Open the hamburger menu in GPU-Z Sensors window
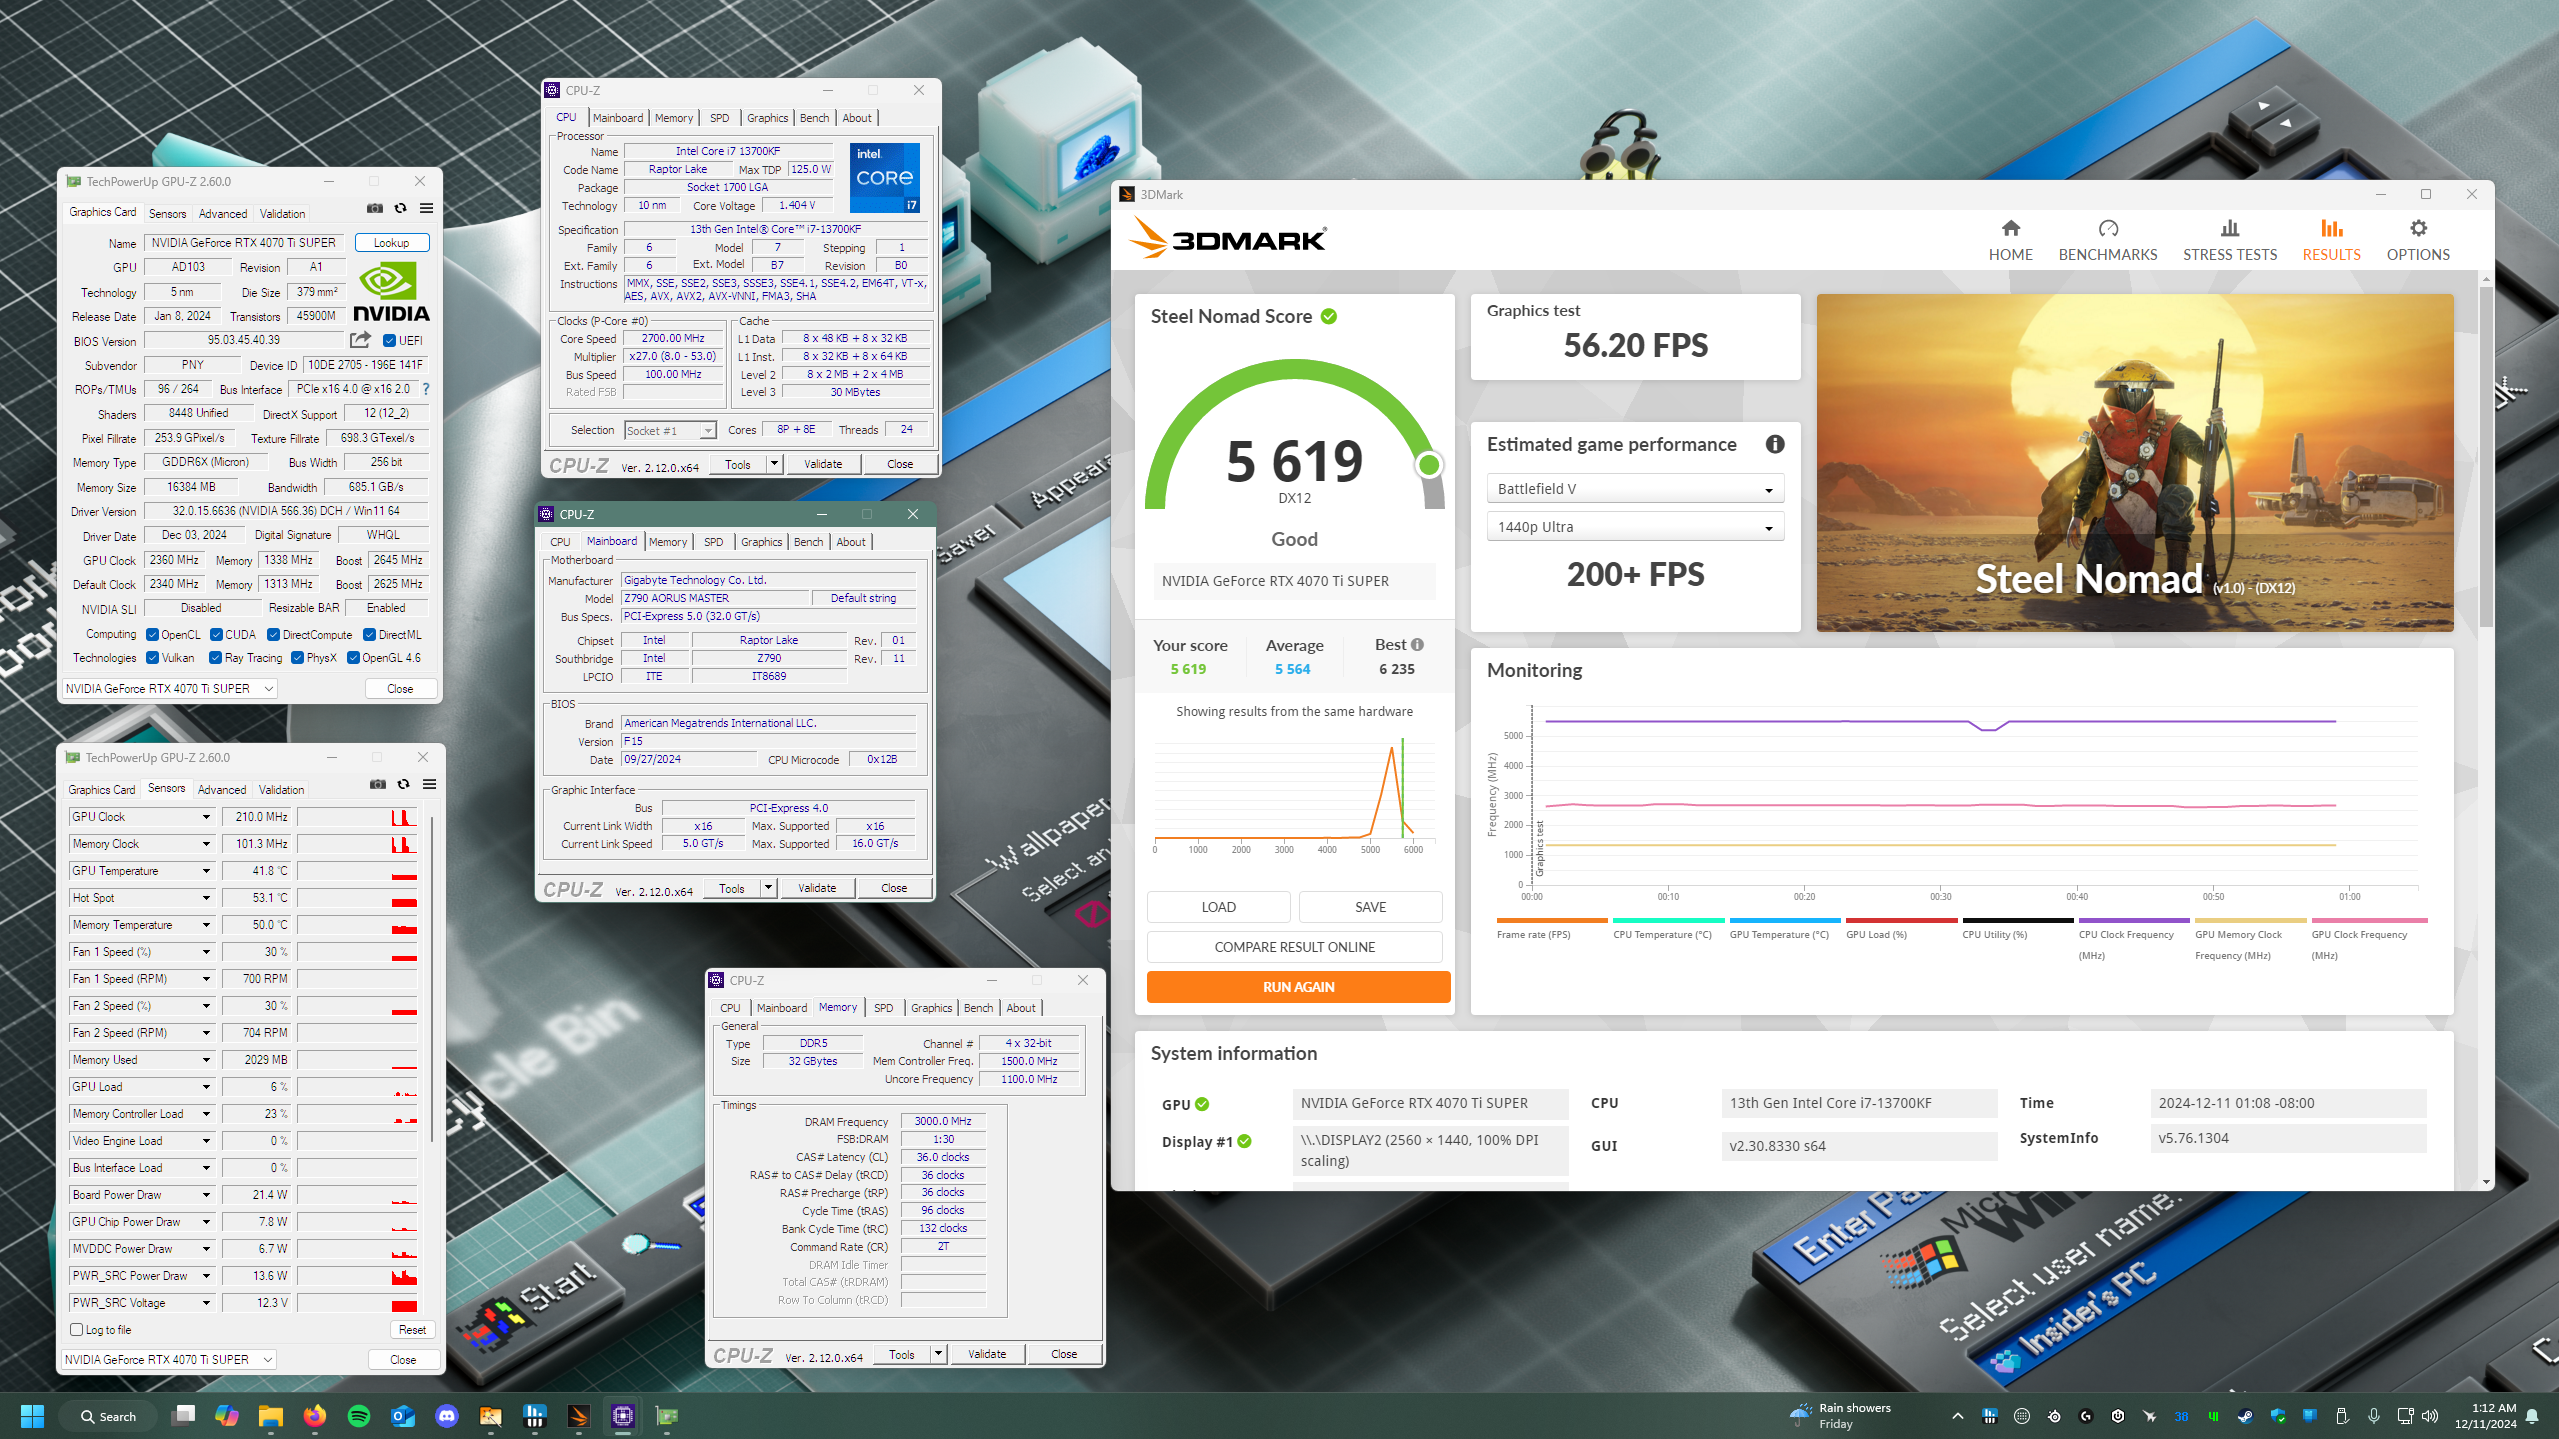 pyautogui.click(x=429, y=784)
